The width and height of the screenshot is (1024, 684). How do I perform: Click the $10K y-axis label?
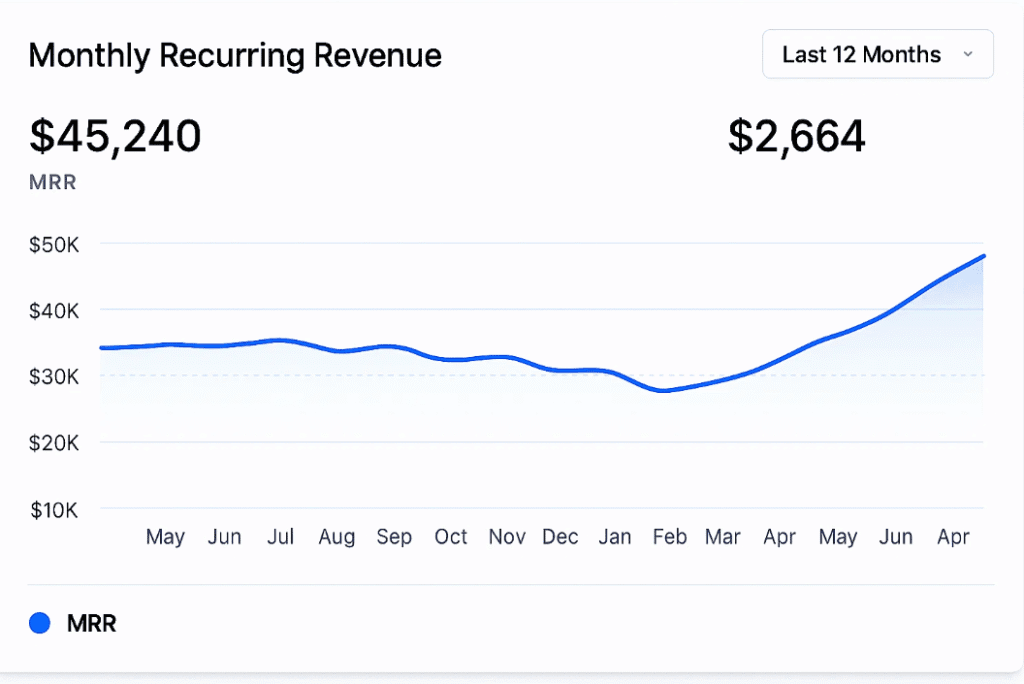pyautogui.click(x=54, y=510)
